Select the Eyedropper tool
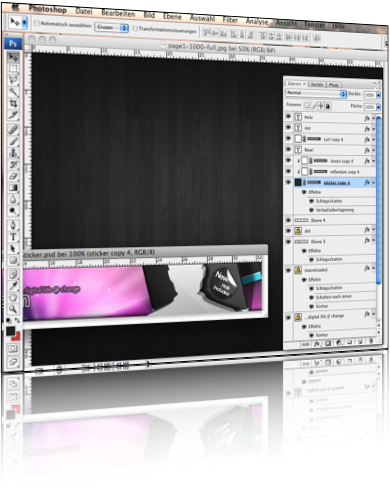The image size is (390, 494). click(13, 286)
